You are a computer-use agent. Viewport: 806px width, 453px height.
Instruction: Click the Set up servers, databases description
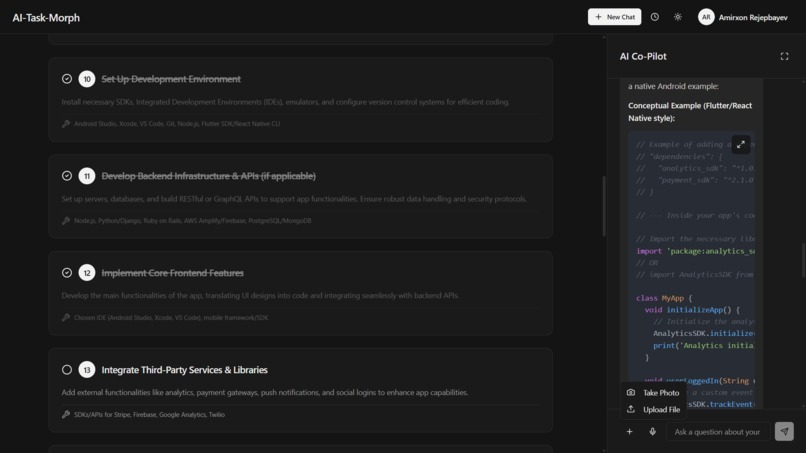(x=294, y=199)
